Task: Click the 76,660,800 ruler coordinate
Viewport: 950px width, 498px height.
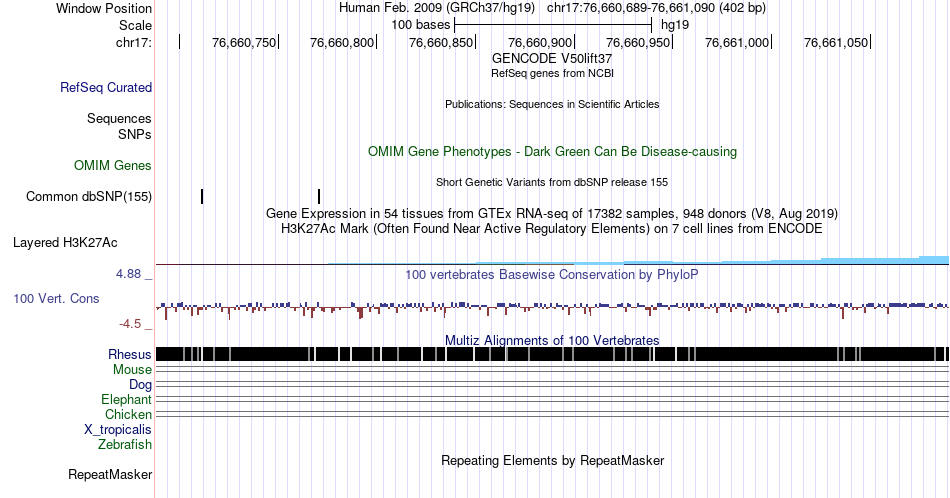Action: pyautogui.click(x=342, y=42)
